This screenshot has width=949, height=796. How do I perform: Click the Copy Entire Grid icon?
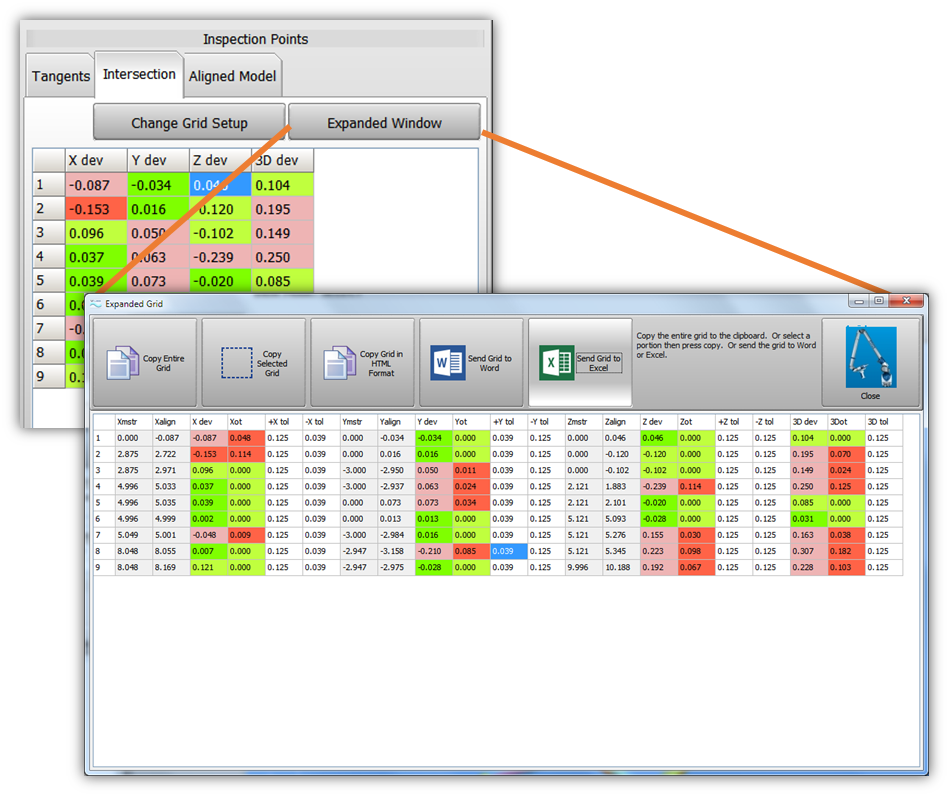[x=124, y=362]
